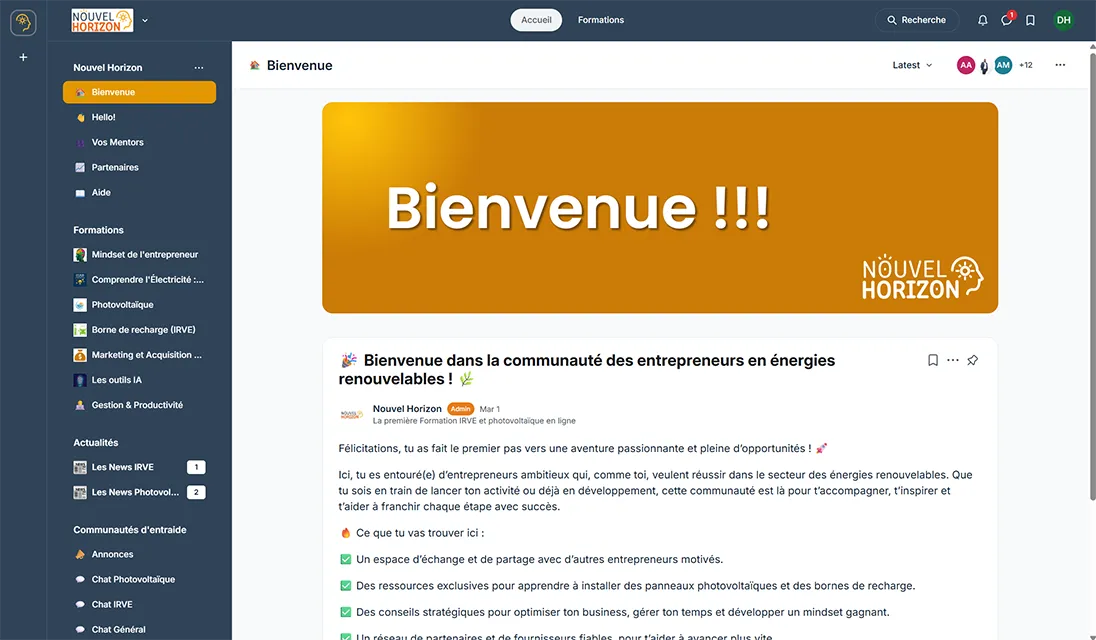Open Mindset de l'entrepreneur course
The height and width of the screenshot is (640, 1096).
coord(139,255)
